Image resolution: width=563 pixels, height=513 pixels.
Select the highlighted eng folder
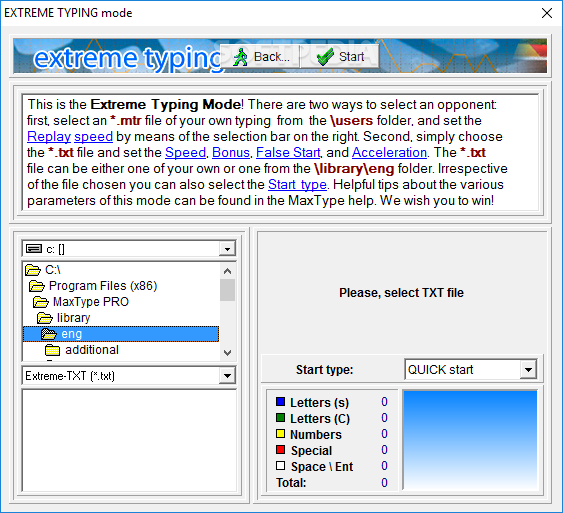coord(121,334)
